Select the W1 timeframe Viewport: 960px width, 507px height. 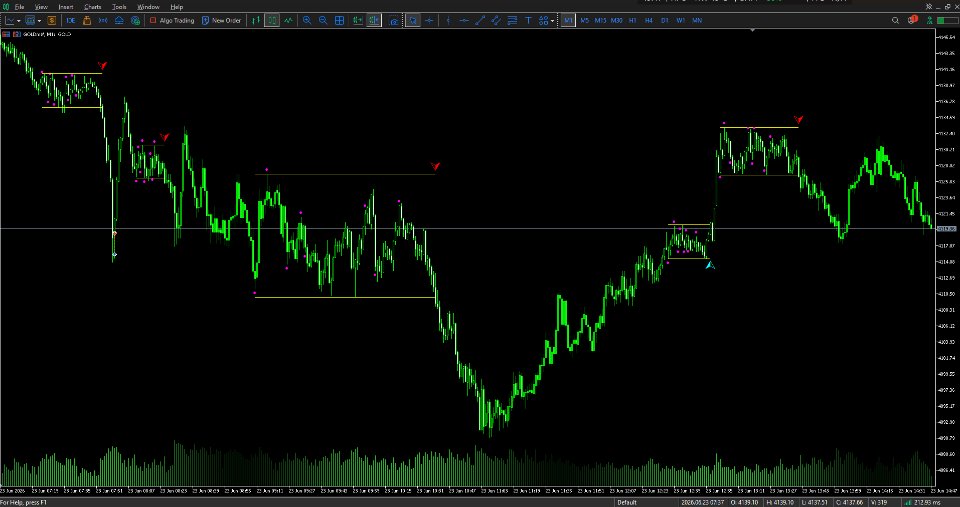click(x=680, y=20)
